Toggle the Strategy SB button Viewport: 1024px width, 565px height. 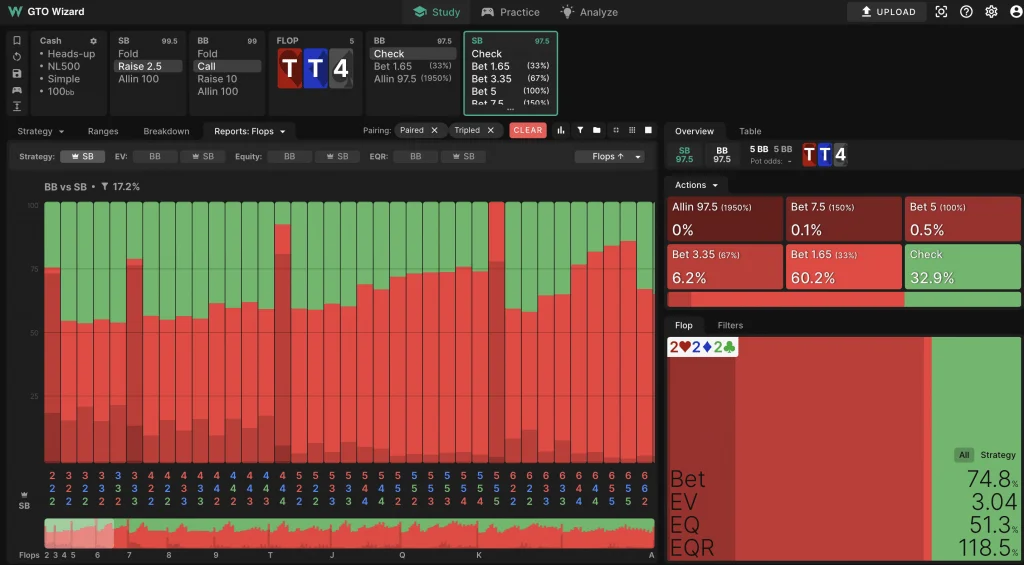pyautogui.click(x=83, y=157)
